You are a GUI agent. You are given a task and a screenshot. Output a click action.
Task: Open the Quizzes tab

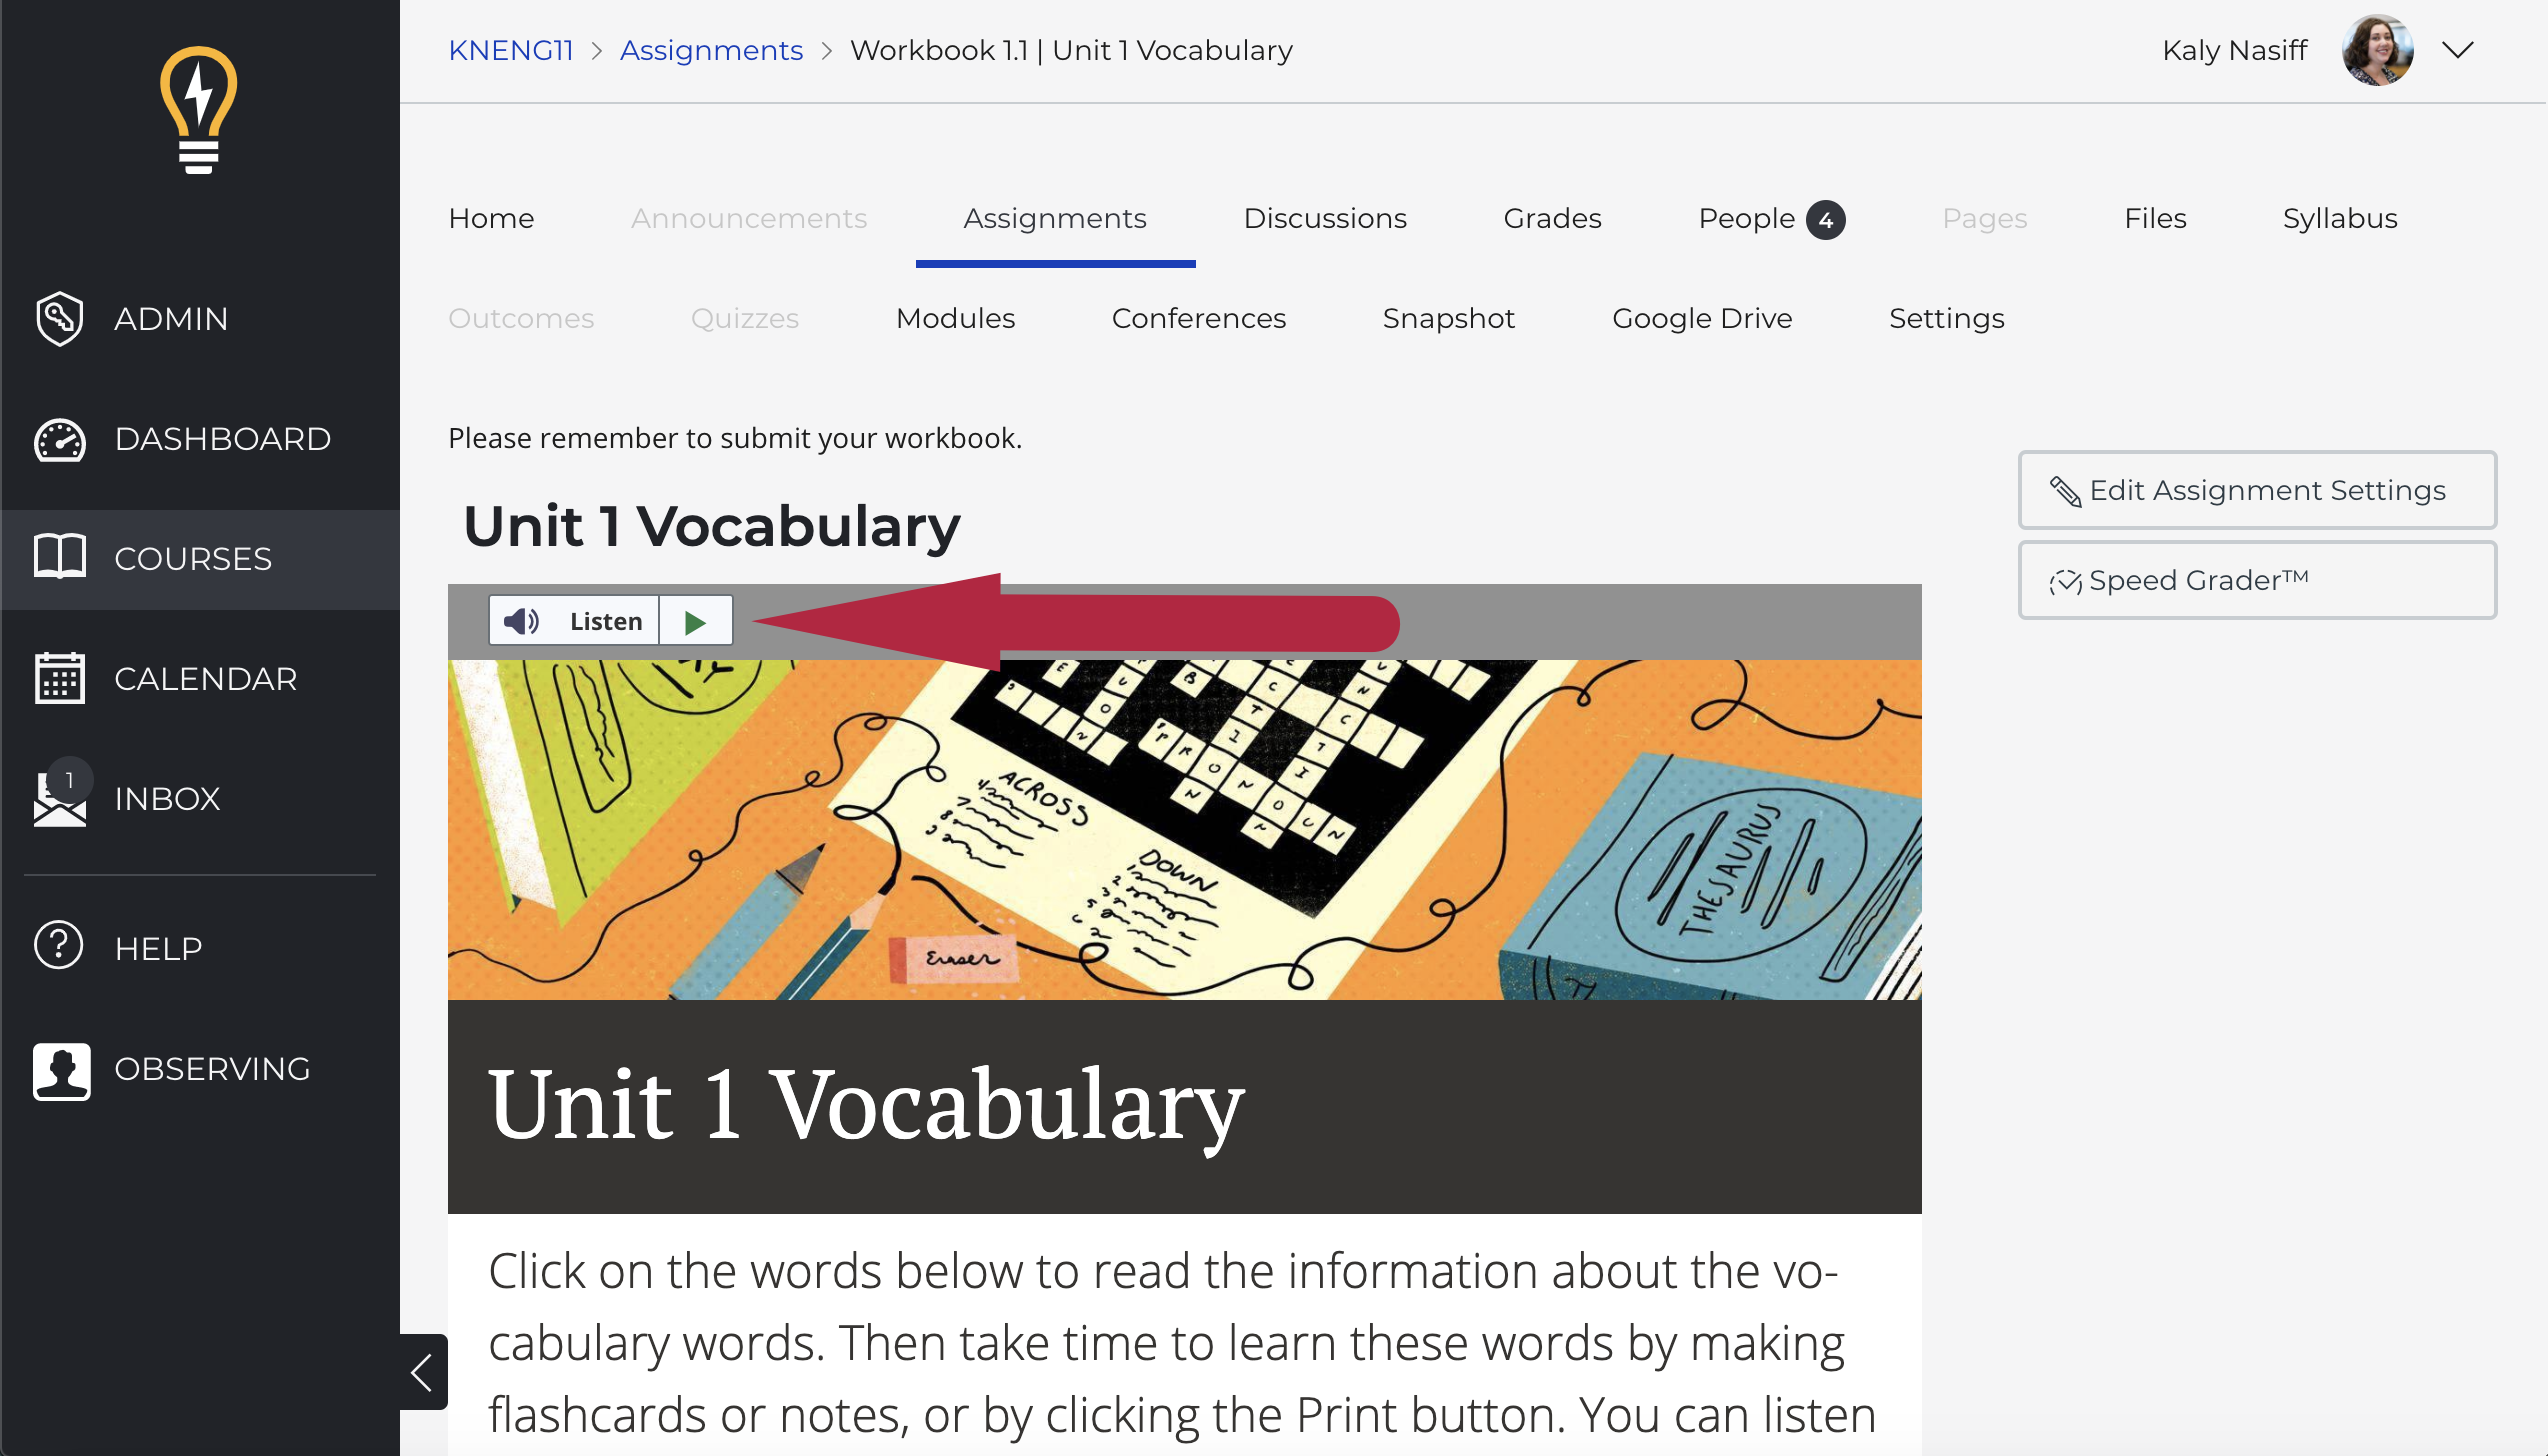744,318
